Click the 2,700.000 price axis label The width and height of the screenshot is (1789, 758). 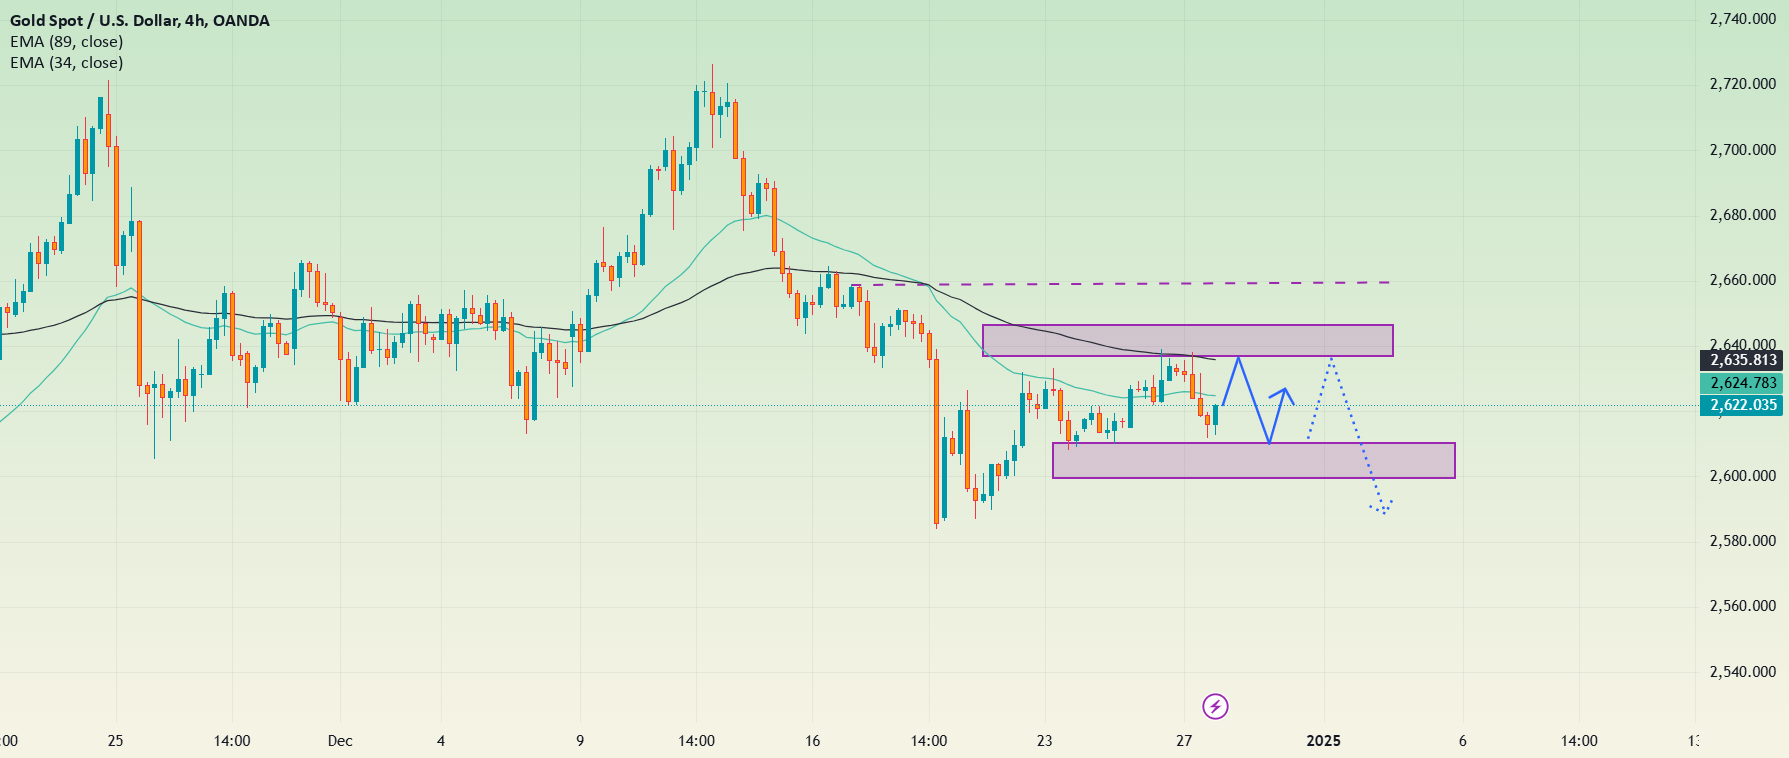tap(1743, 150)
